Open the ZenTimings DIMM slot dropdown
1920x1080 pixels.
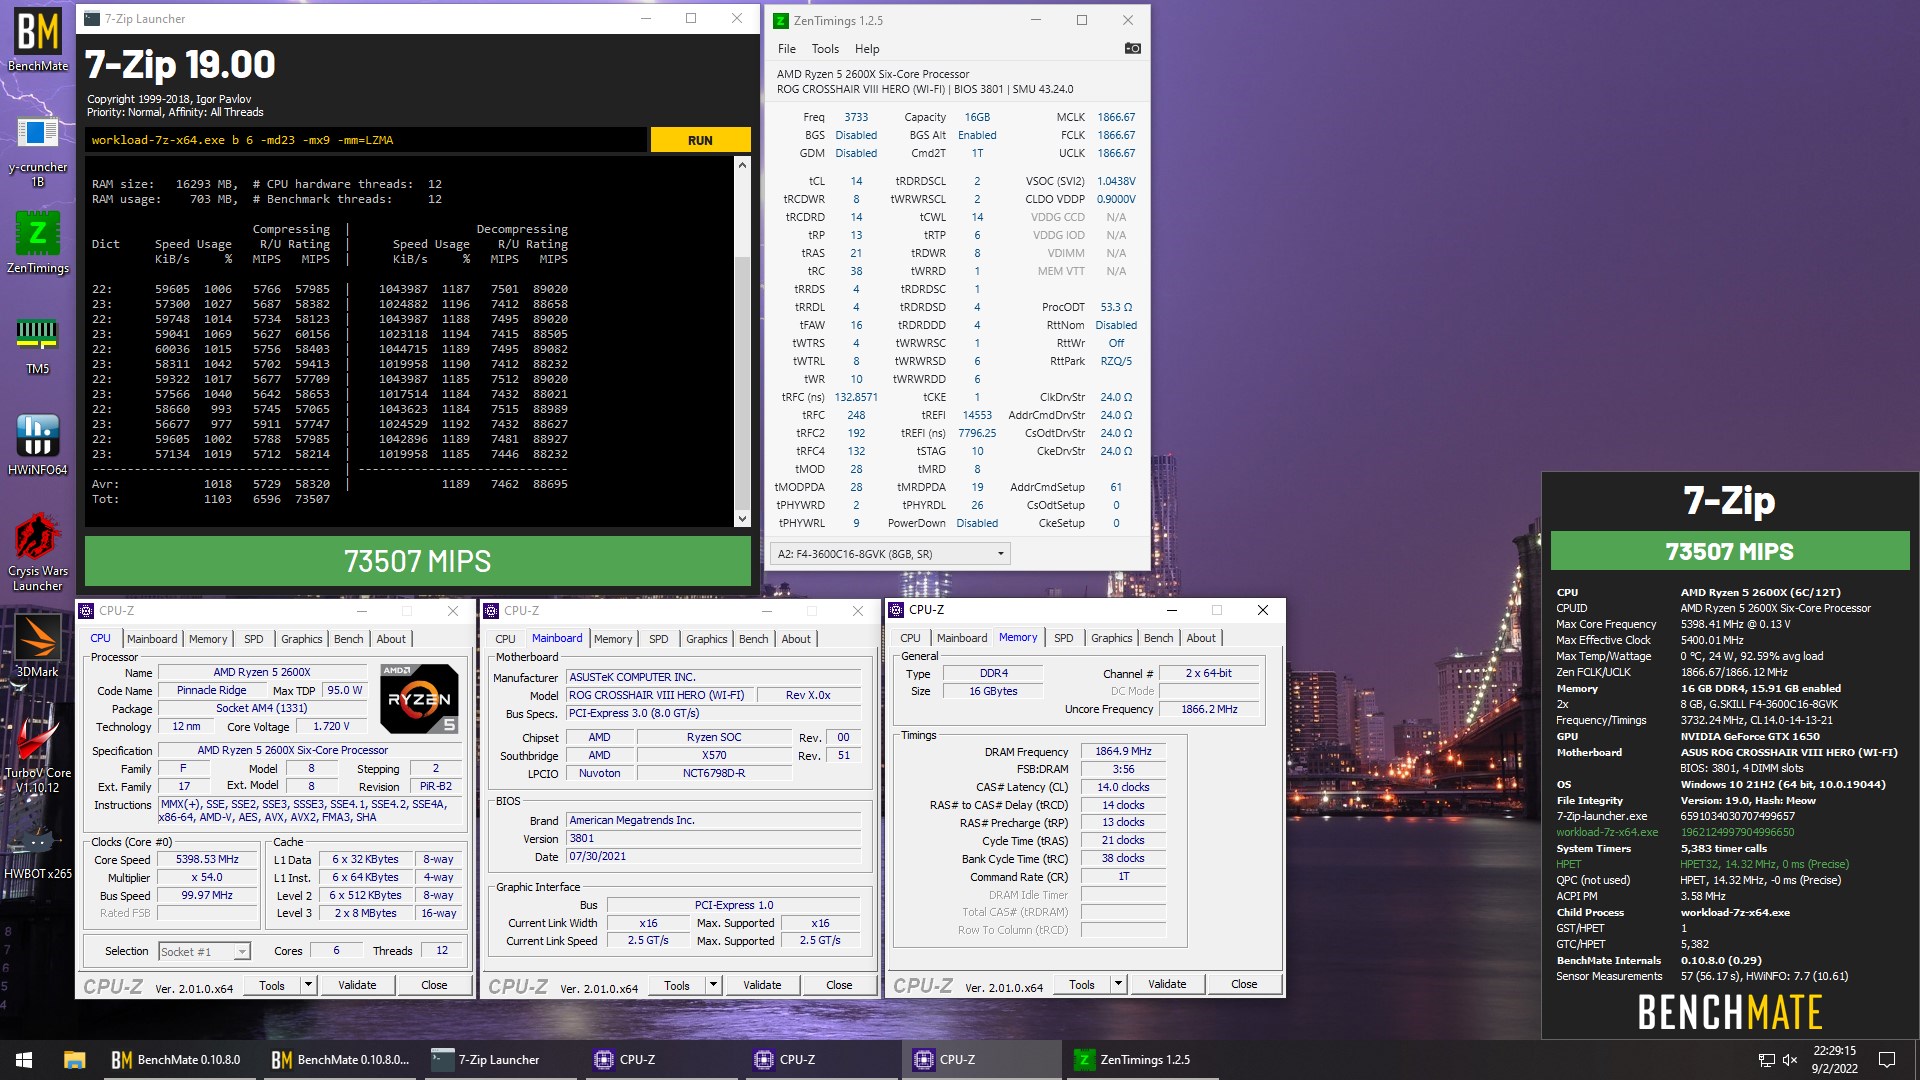click(890, 554)
